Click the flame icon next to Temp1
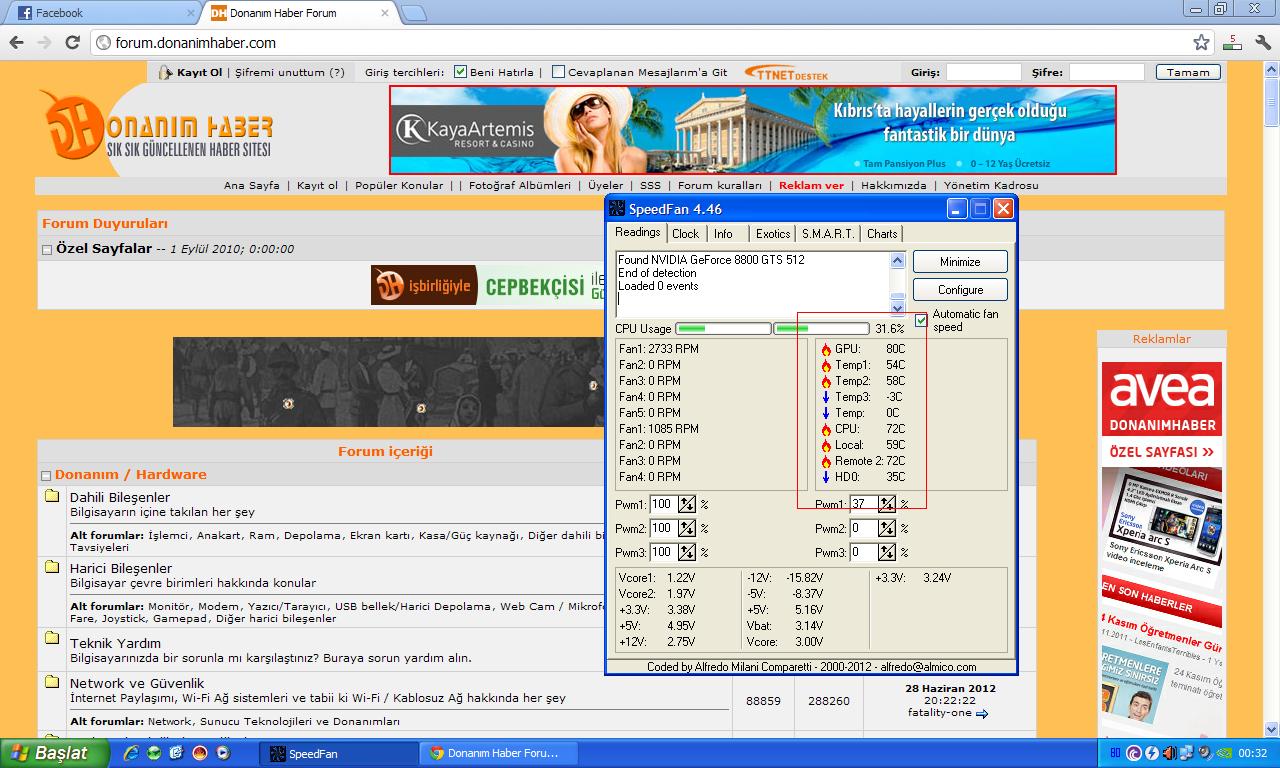Screen dimensions: 1280x768 point(826,365)
